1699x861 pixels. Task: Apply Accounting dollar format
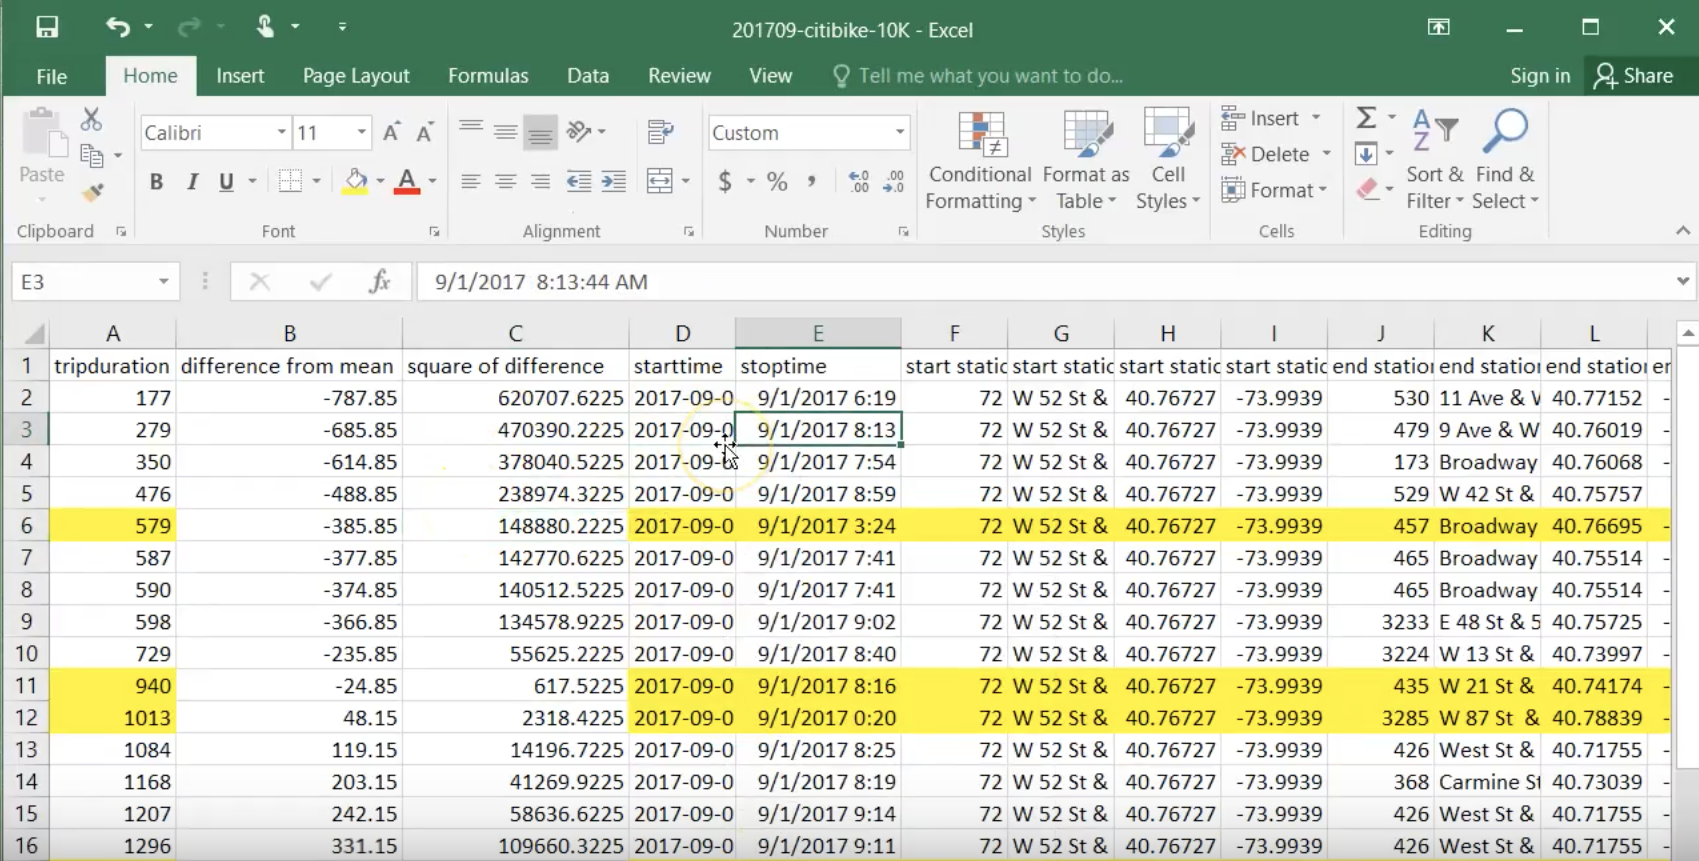pos(725,182)
